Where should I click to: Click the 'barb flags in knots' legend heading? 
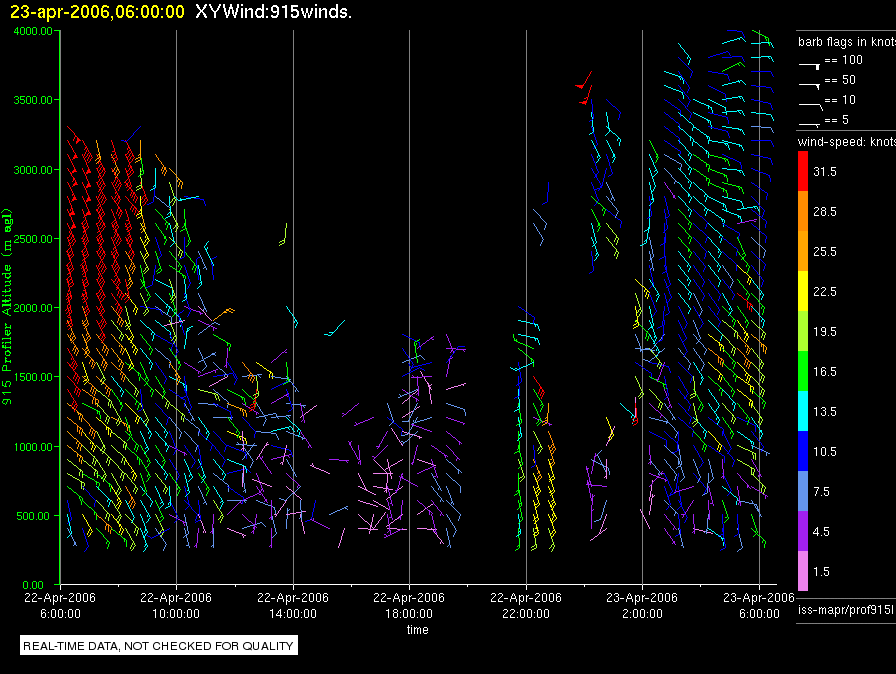(847, 42)
